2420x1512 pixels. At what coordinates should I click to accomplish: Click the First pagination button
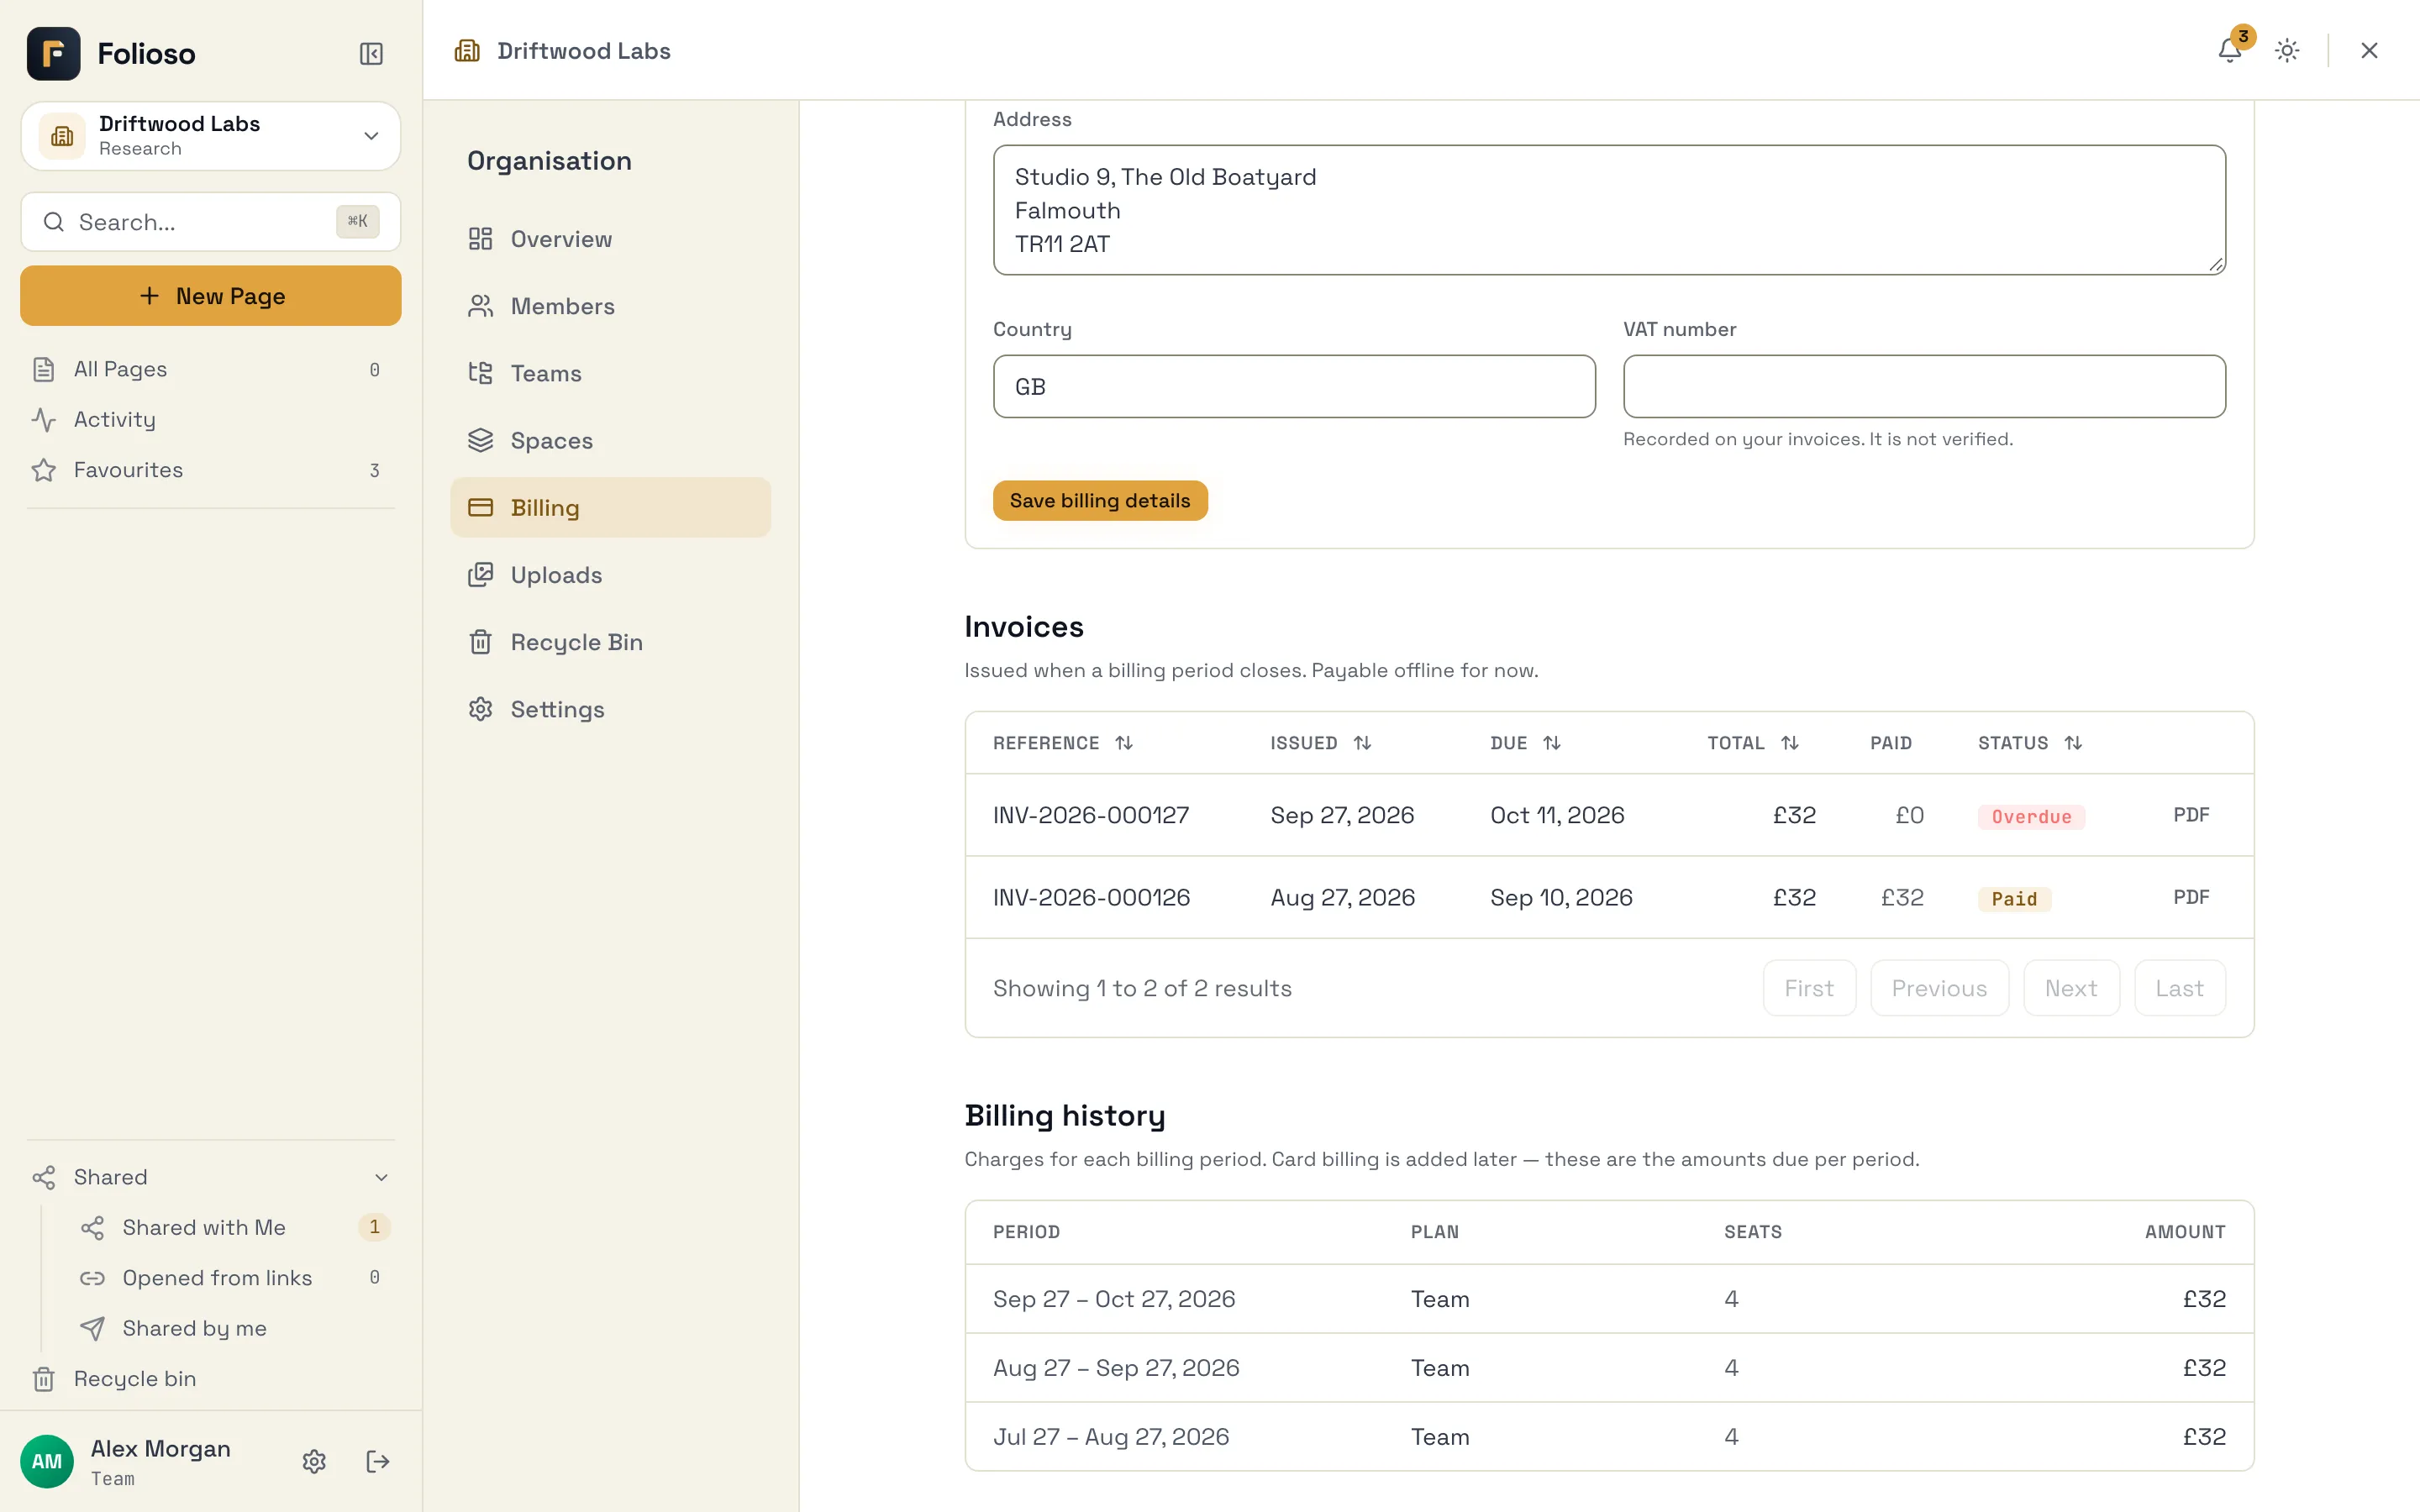click(x=1809, y=988)
